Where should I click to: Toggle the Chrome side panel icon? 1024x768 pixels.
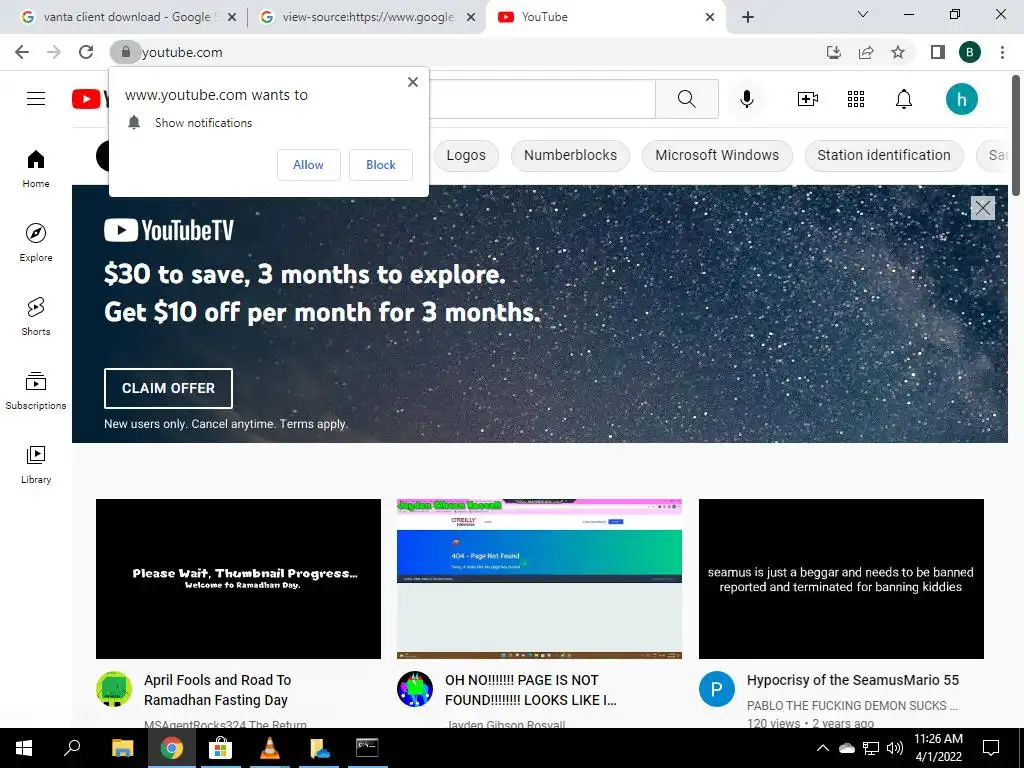tap(938, 52)
